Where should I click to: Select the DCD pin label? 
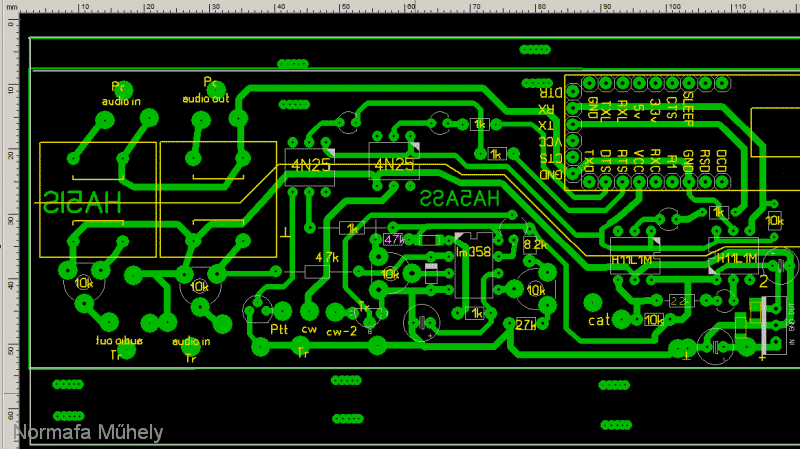[x=721, y=161]
